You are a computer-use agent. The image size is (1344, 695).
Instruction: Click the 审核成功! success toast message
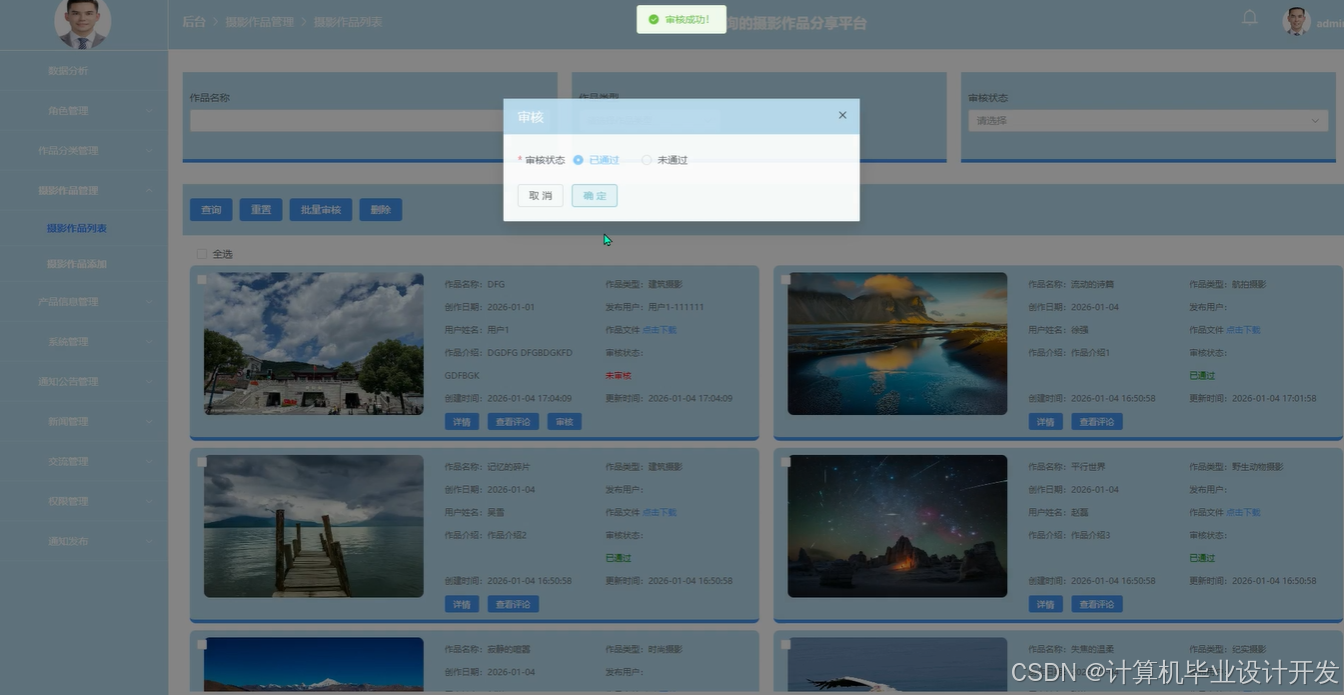[681, 19]
